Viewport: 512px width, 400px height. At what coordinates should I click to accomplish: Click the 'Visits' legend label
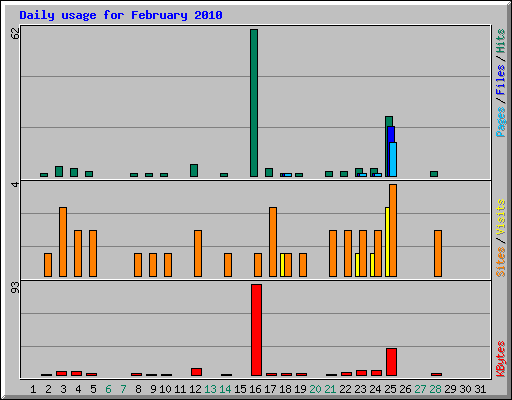coord(501,218)
